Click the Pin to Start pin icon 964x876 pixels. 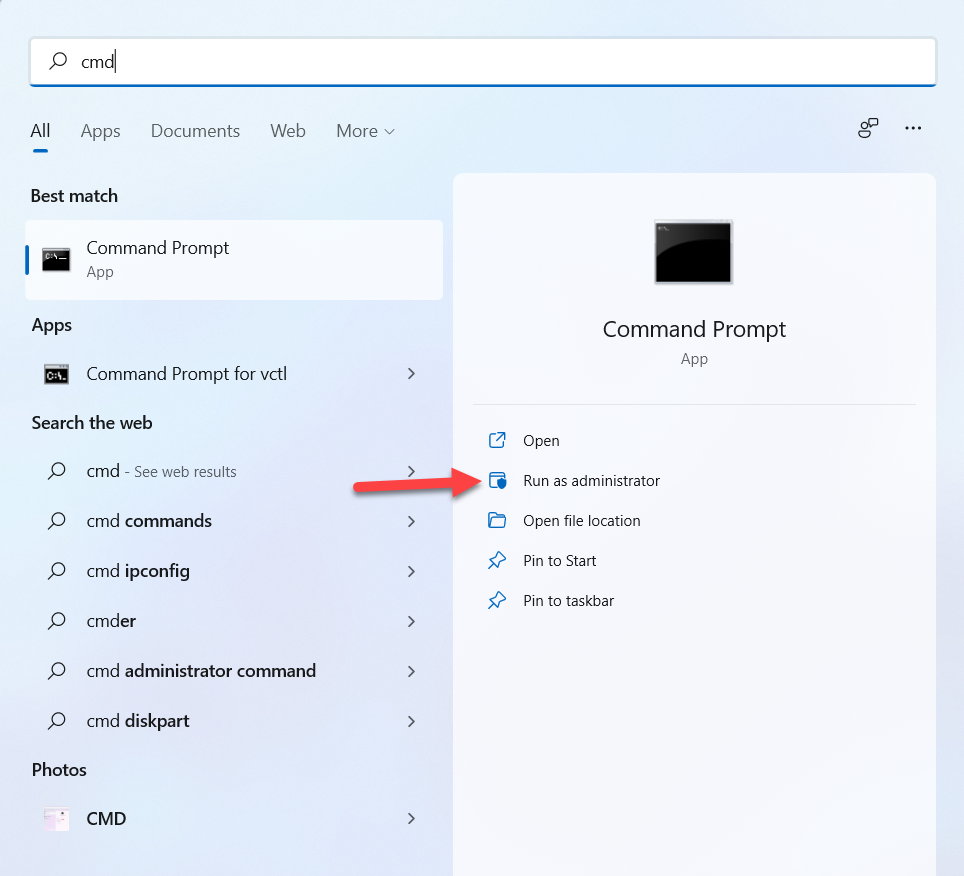[x=497, y=561]
